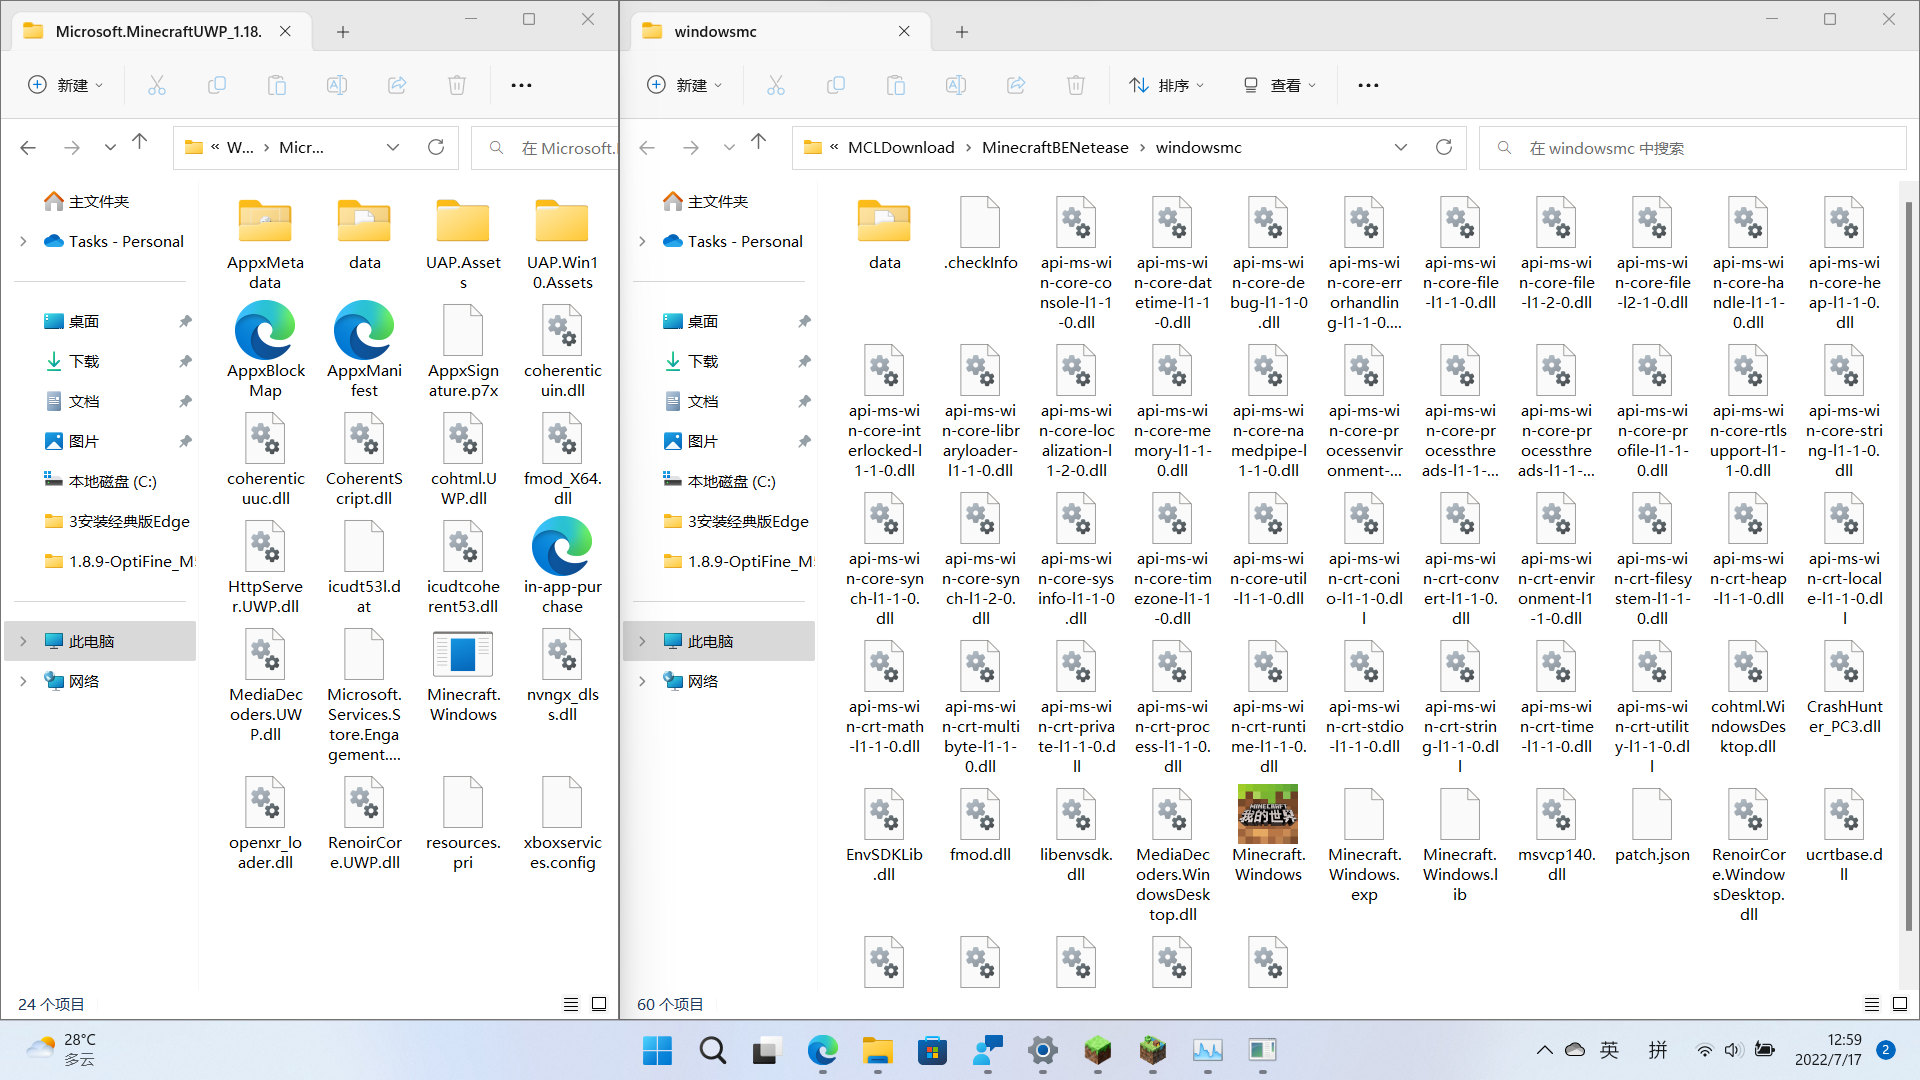Switch windowsmc to large icons view button

coord(1900,1004)
